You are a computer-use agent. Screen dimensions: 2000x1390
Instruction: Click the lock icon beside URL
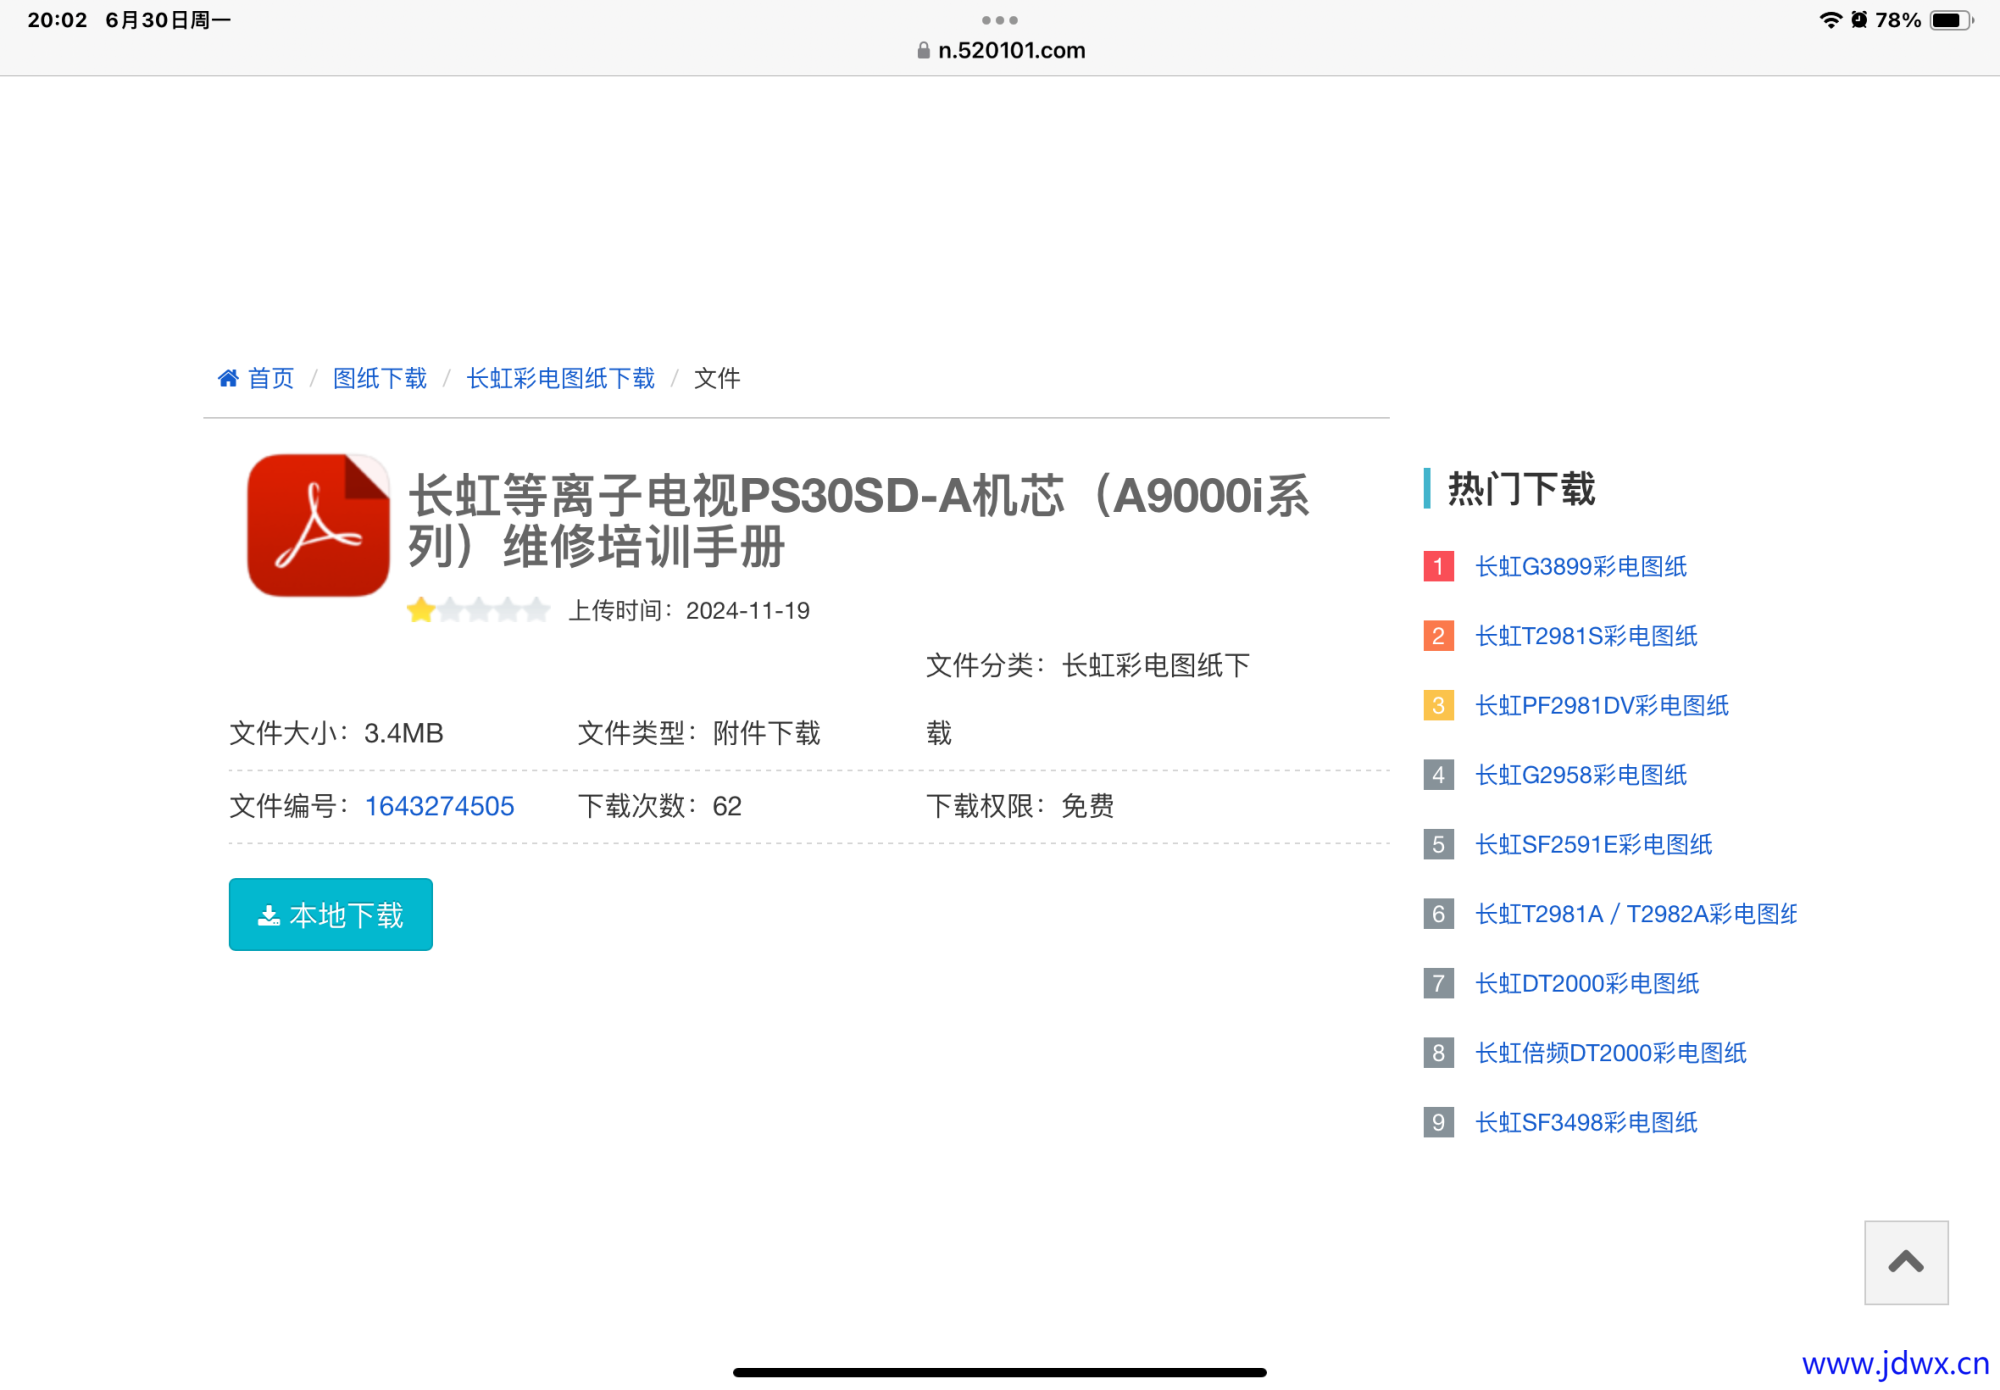pyautogui.click(x=923, y=50)
